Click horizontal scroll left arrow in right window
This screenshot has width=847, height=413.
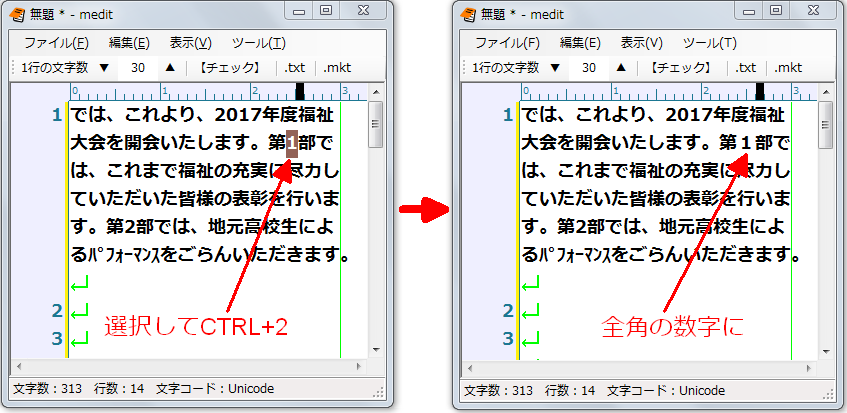(x=470, y=368)
